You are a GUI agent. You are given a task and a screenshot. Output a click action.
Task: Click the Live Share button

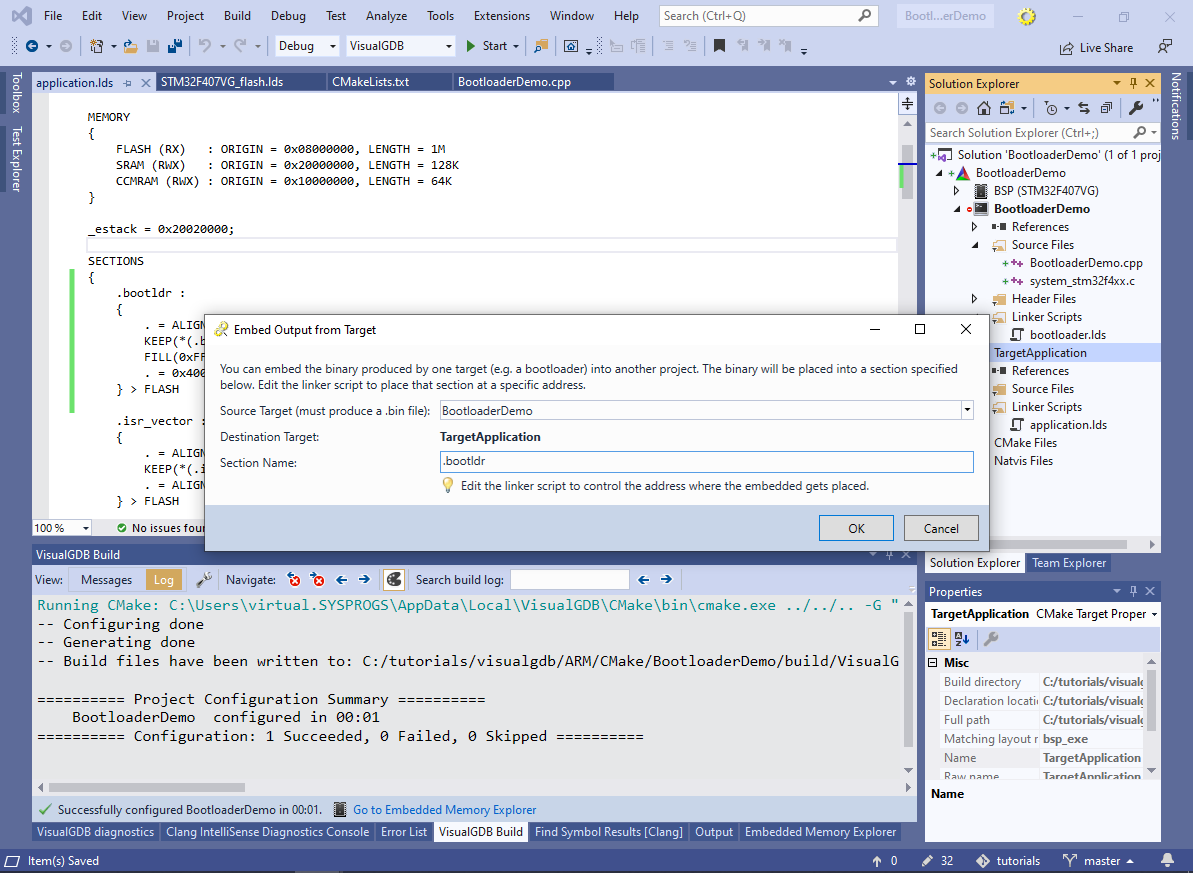tap(1096, 48)
